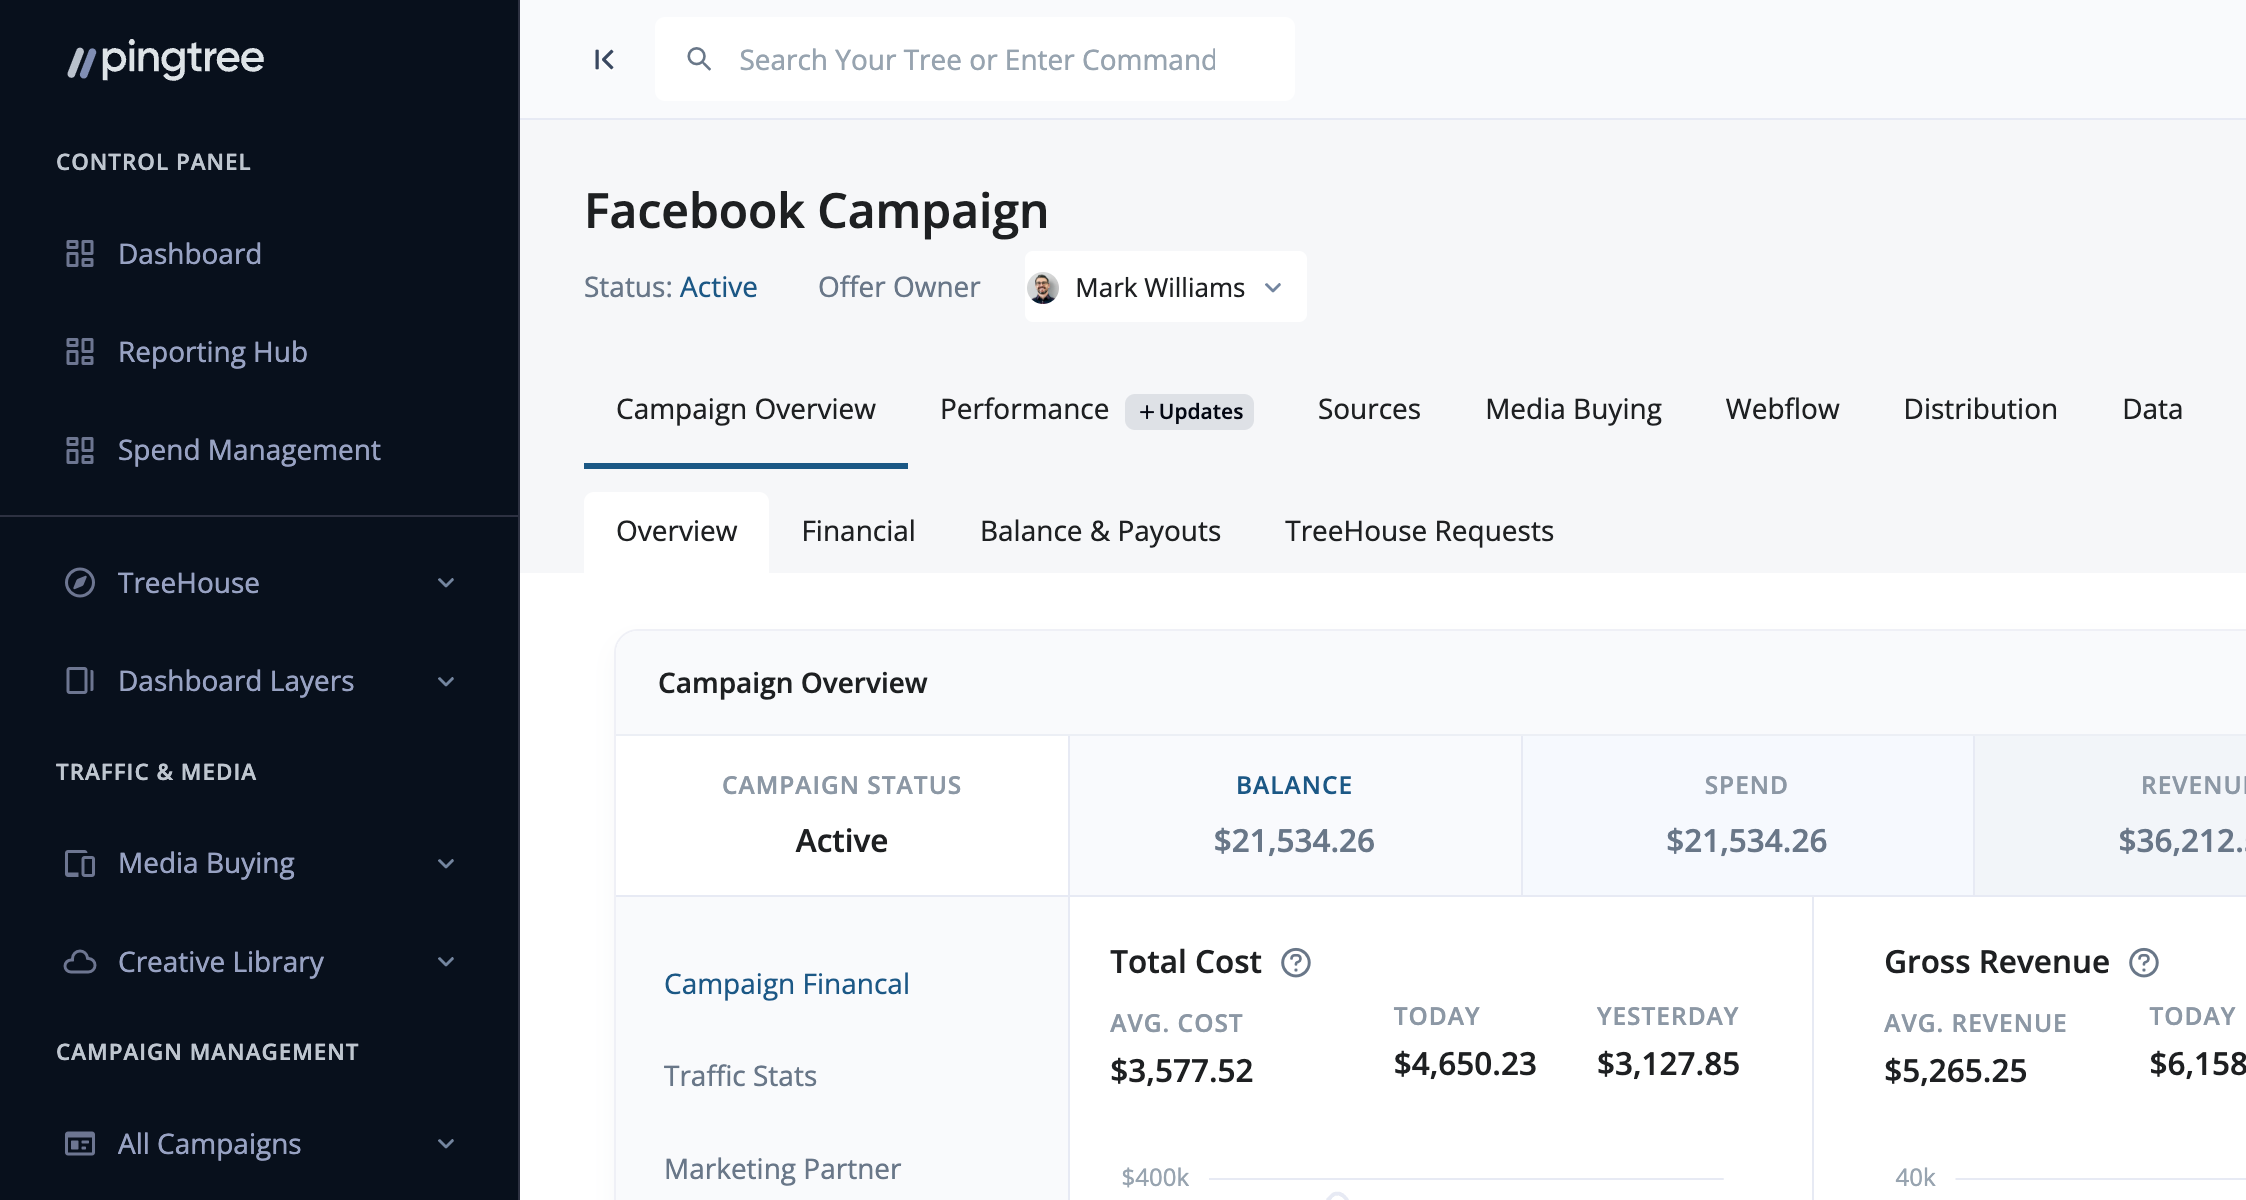Open the Traffic Stats link
The width and height of the screenshot is (2246, 1200).
tap(740, 1076)
